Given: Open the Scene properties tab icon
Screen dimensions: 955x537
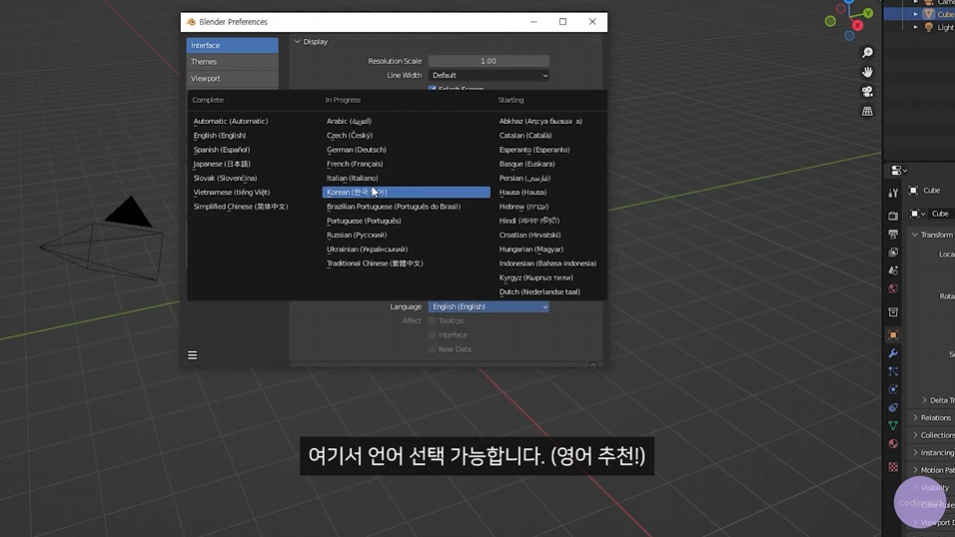Looking at the screenshot, I should 893,270.
